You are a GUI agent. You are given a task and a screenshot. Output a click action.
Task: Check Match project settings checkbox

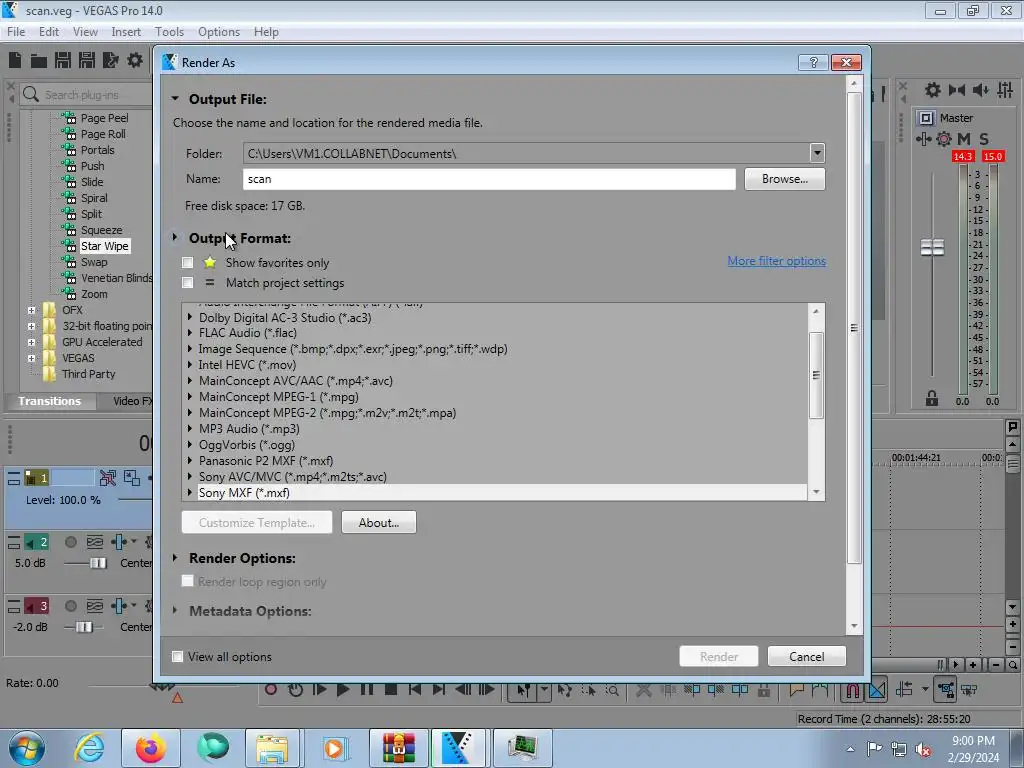tap(188, 283)
